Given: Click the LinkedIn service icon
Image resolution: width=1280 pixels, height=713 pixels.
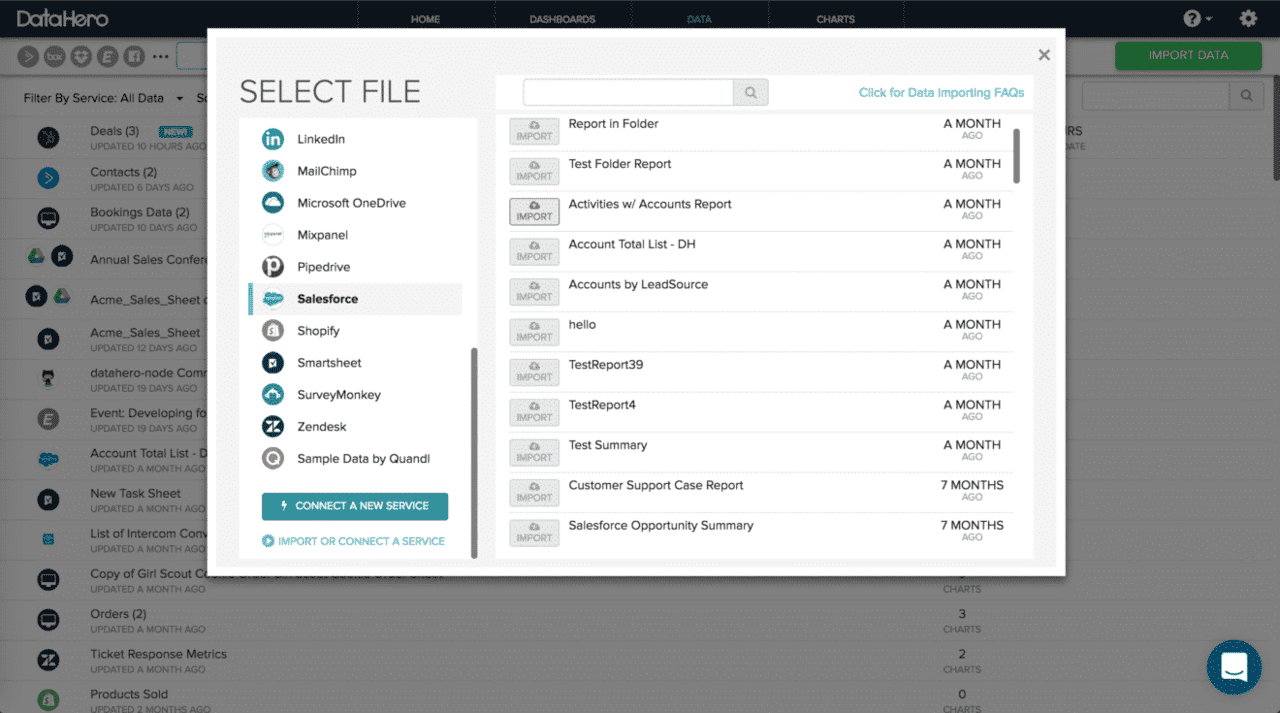Looking at the screenshot, I should tap(272, 139).
